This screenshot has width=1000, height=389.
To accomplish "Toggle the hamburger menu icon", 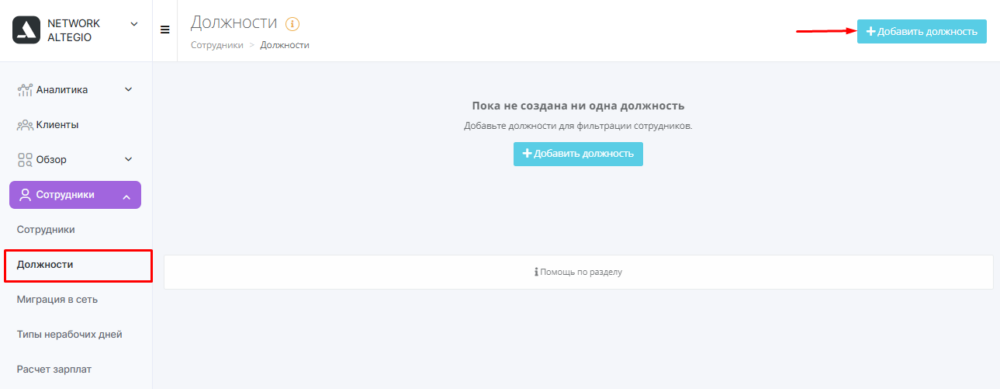I will pos(165,30).
